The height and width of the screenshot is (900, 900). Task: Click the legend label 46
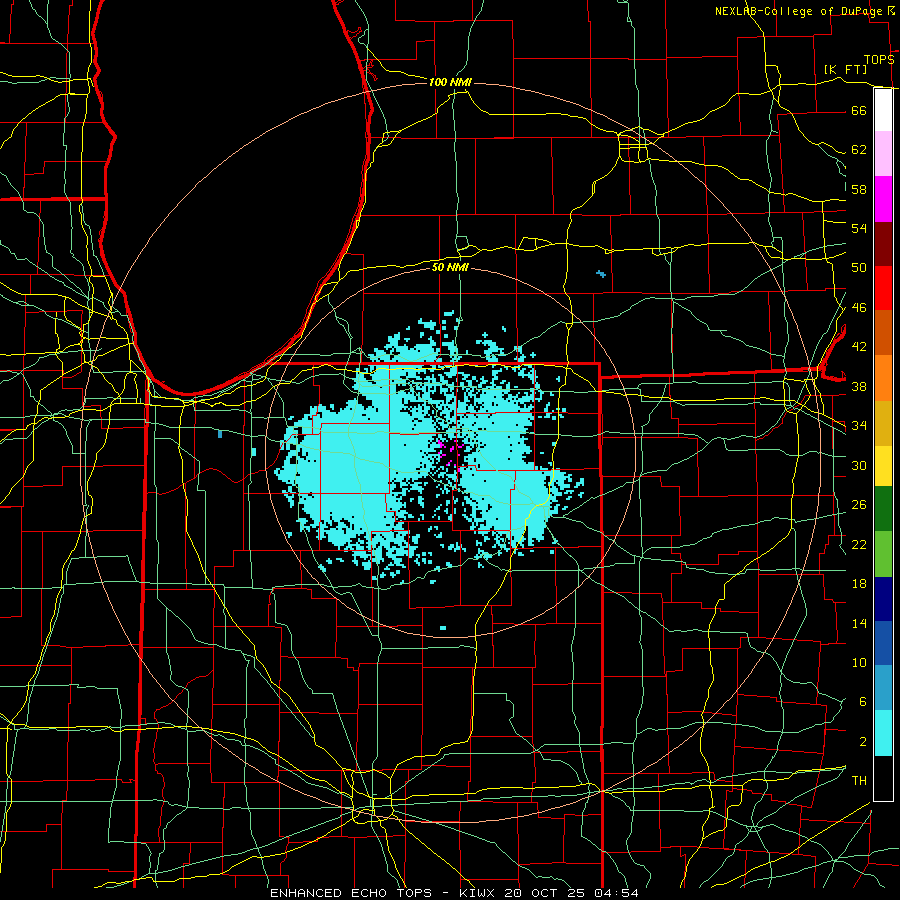(859, 308)
